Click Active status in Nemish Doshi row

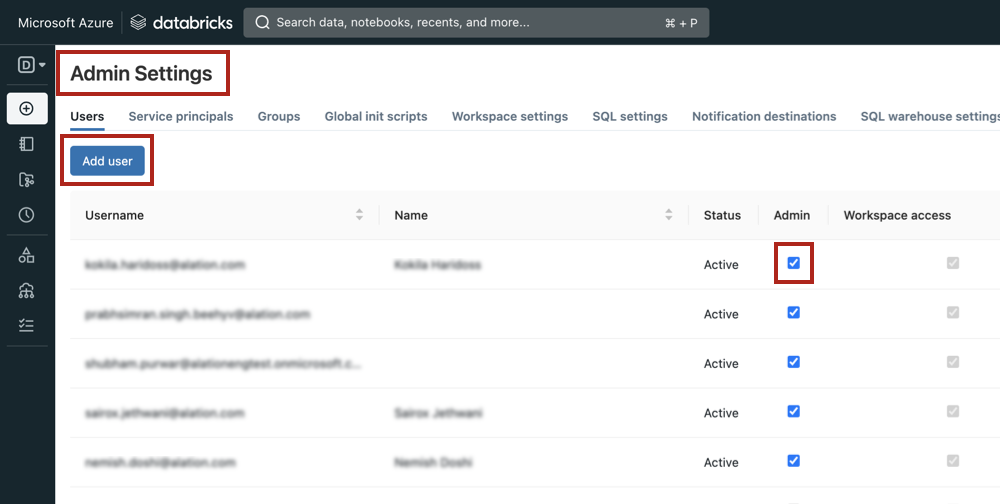721,463
